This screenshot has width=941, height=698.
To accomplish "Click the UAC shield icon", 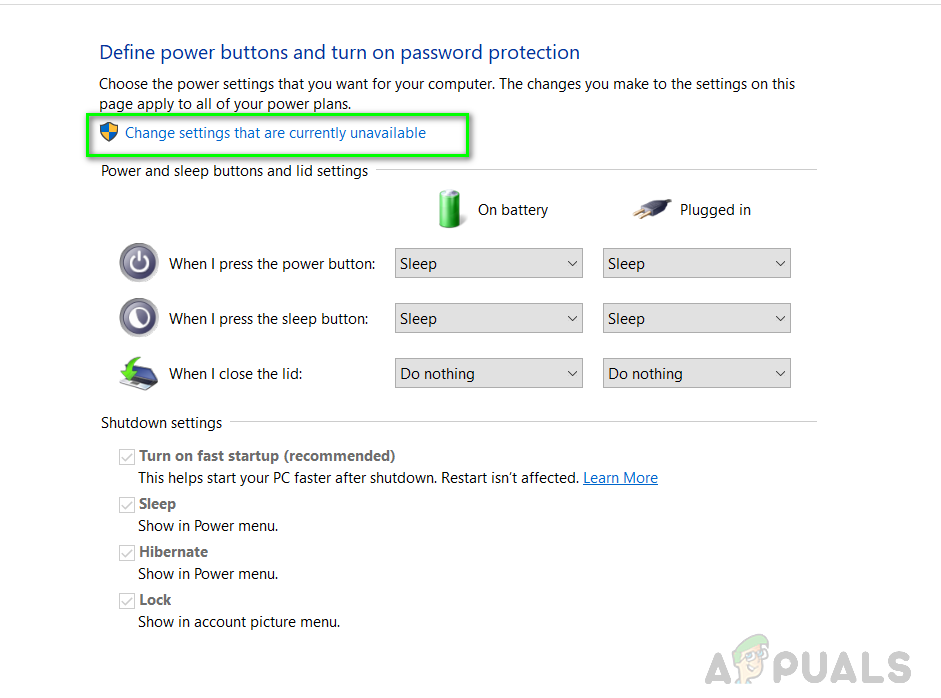I will [x=109, y=132].
